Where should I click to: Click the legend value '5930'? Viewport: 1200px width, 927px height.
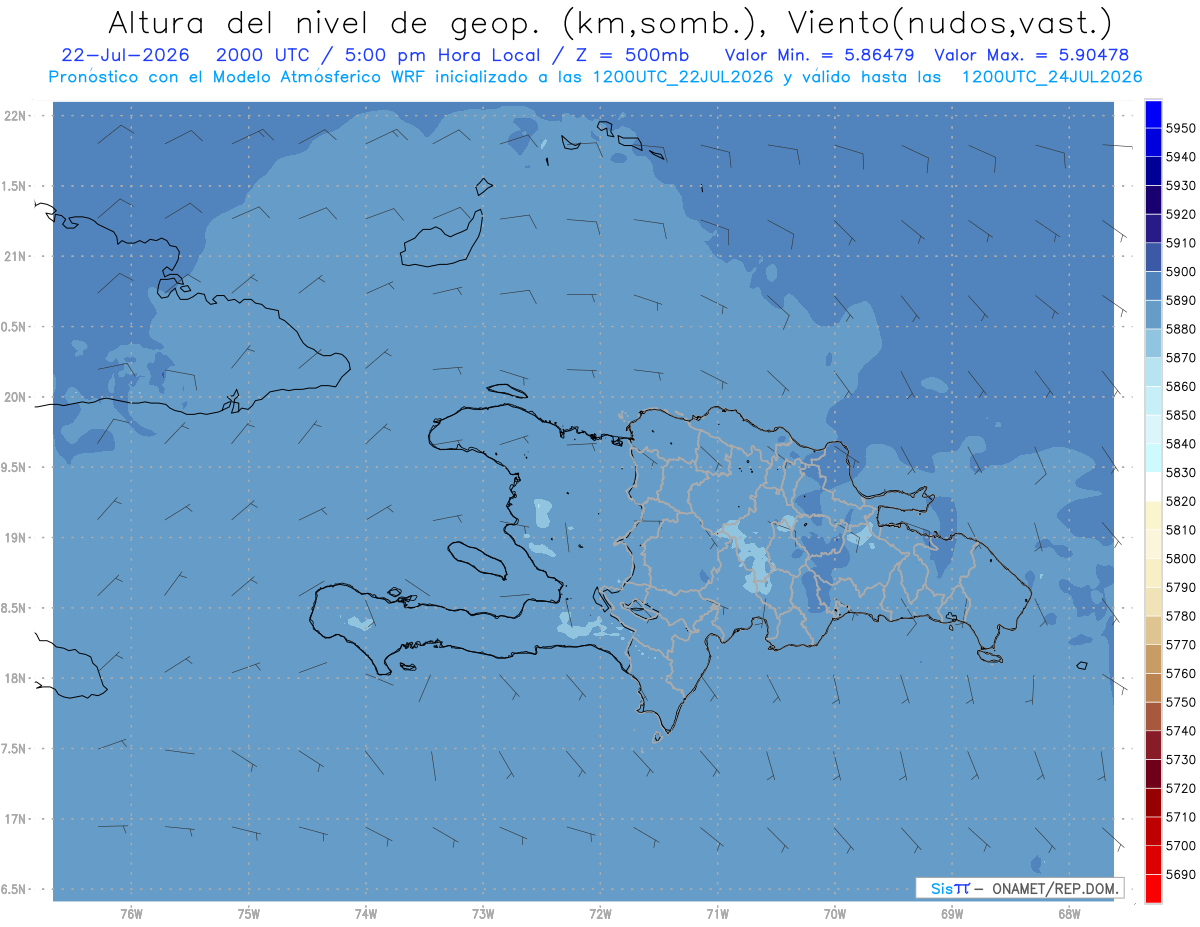pyautogui.click(x=1181, y=186)
